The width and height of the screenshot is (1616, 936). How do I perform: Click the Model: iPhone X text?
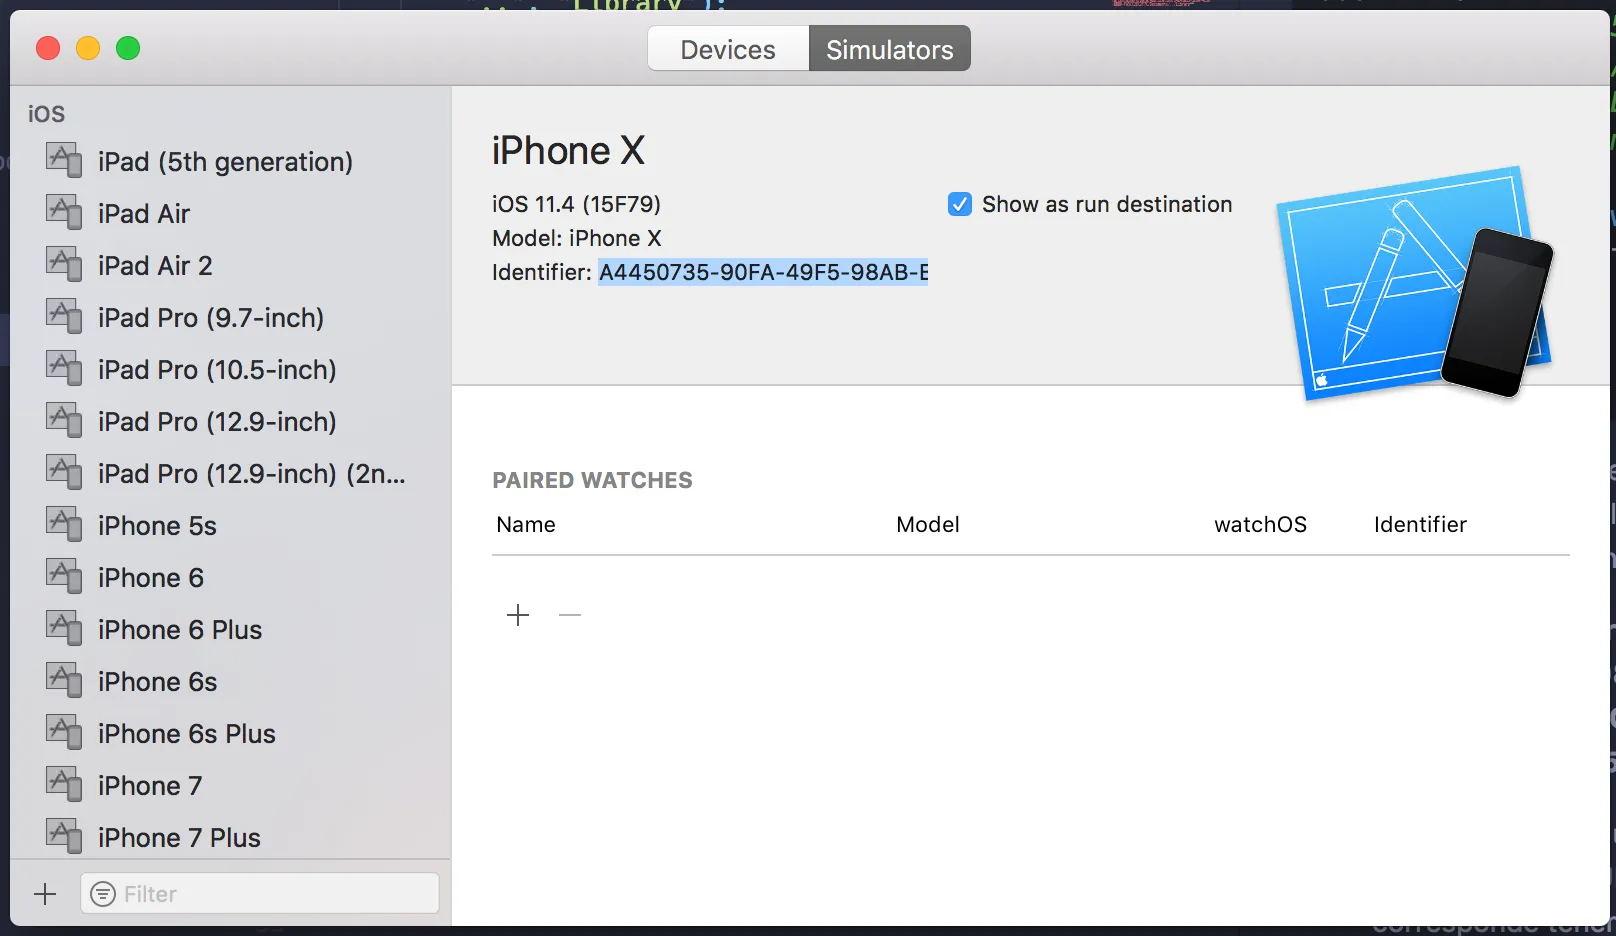pos(577,238)
